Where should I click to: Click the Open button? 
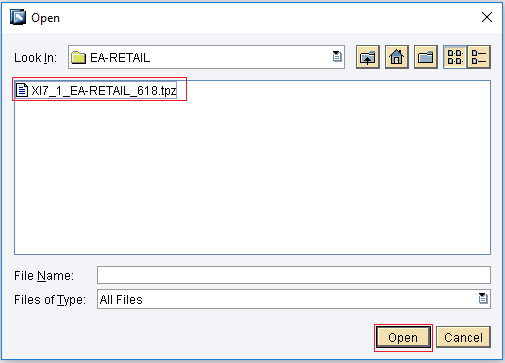403,338
